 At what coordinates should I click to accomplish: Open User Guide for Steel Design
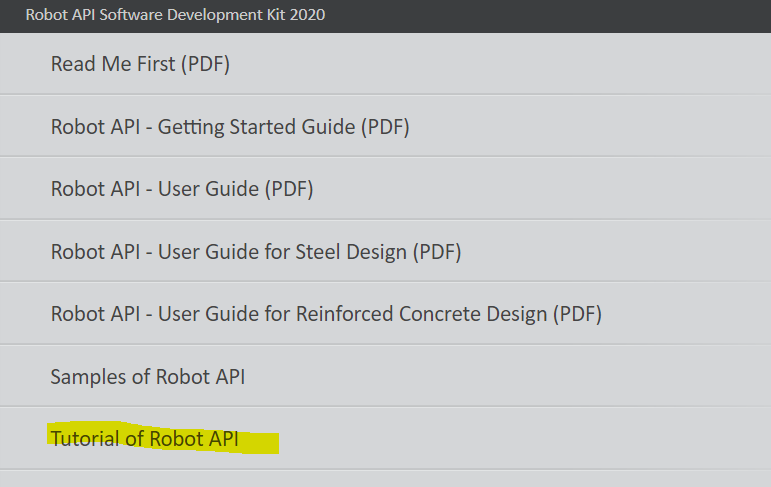256,252
